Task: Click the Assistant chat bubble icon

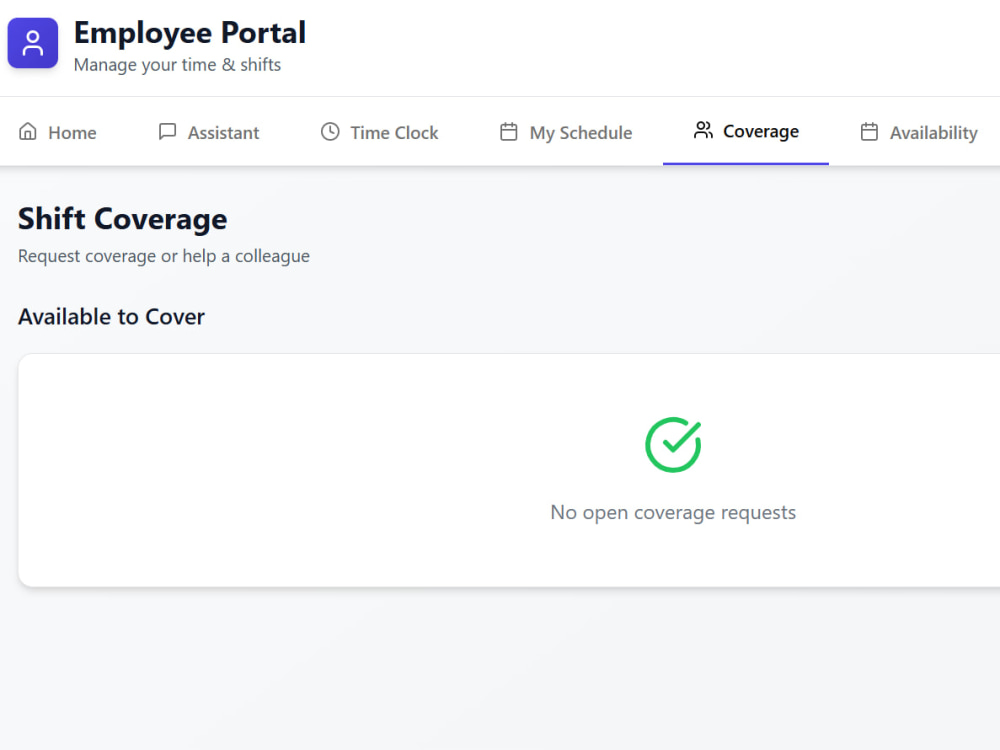Action: 167,131
